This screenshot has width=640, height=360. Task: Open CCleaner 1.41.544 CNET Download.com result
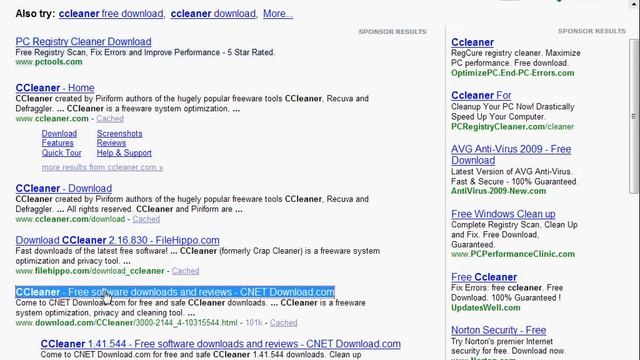point(220,344)
